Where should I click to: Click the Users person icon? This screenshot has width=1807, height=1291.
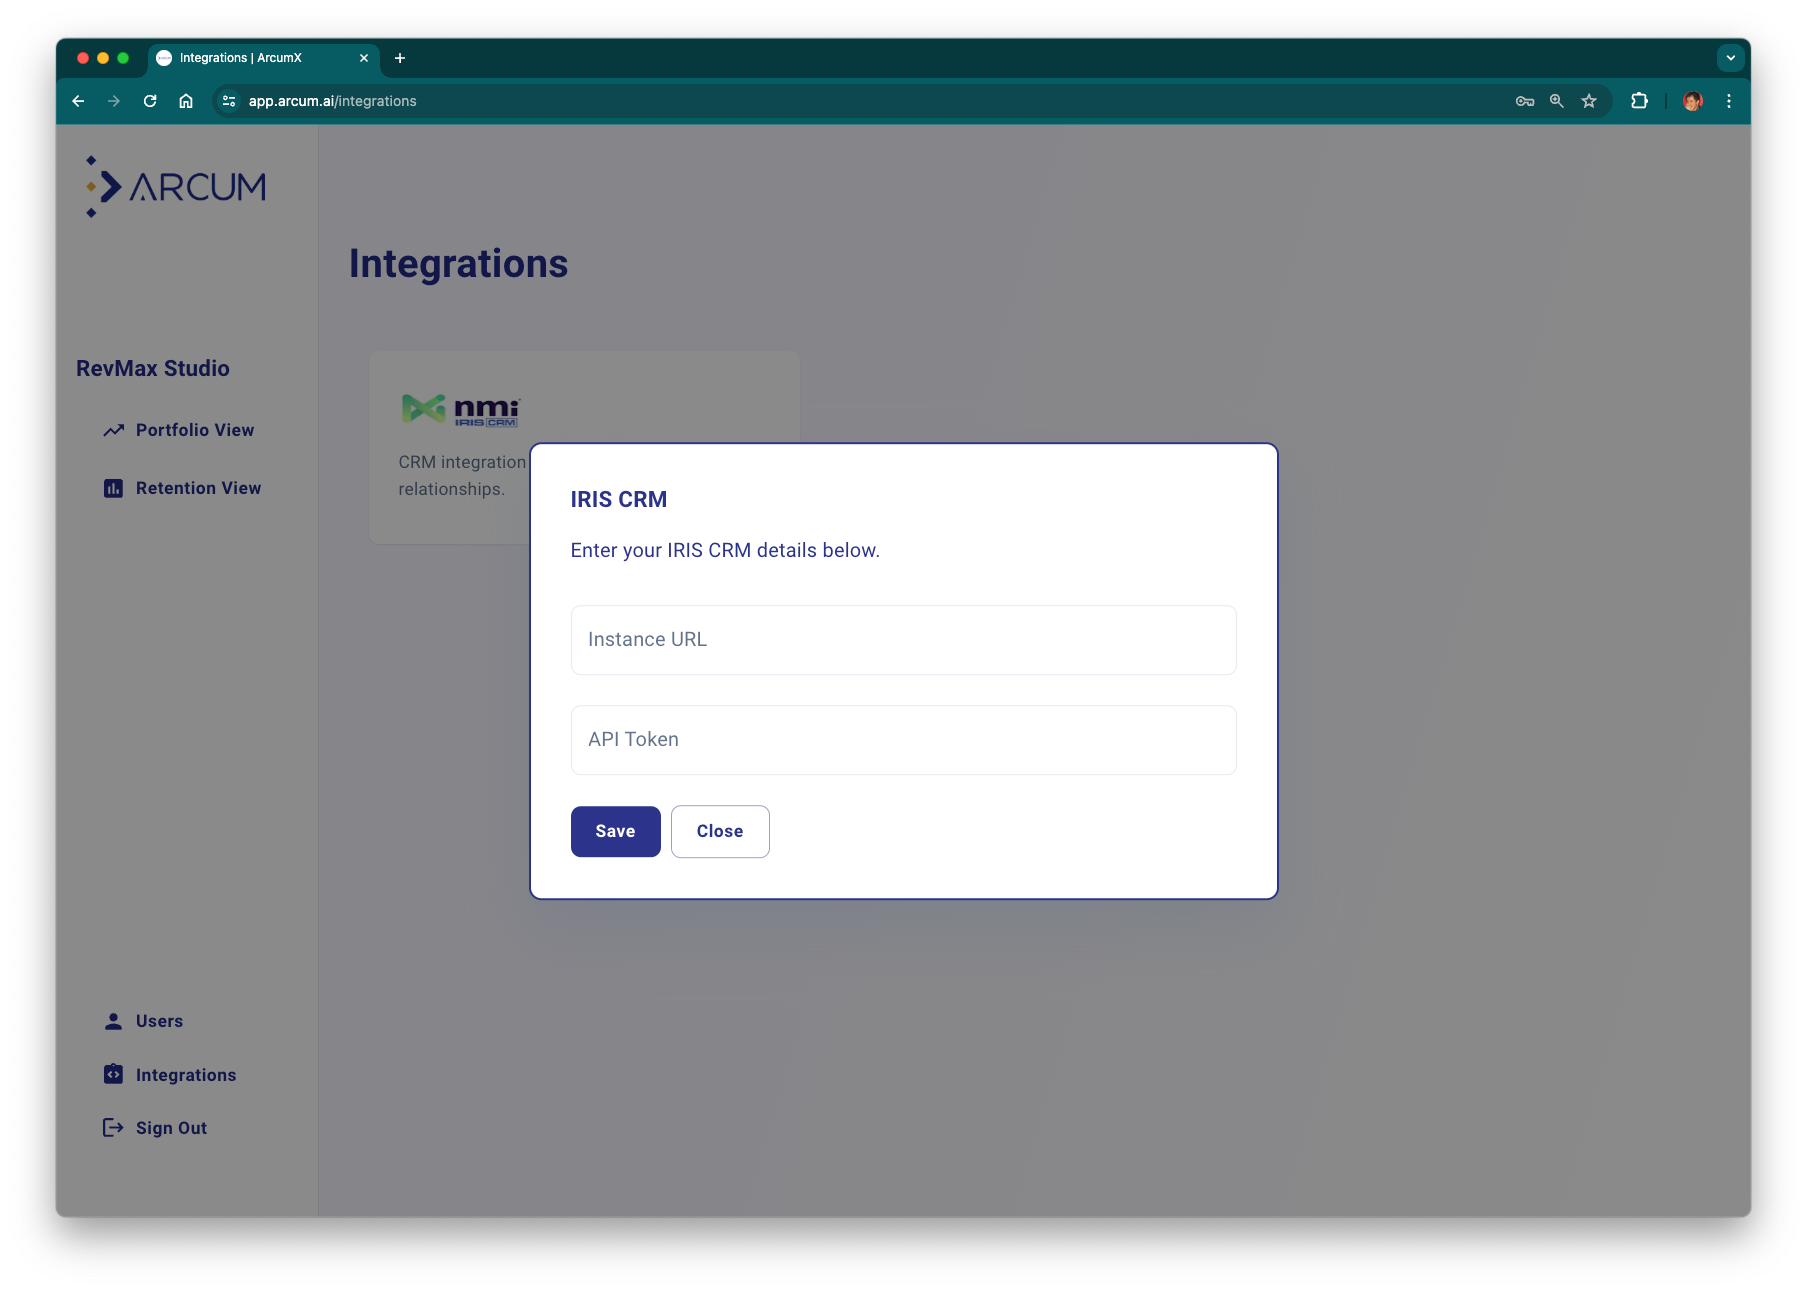click(113, 1021)
